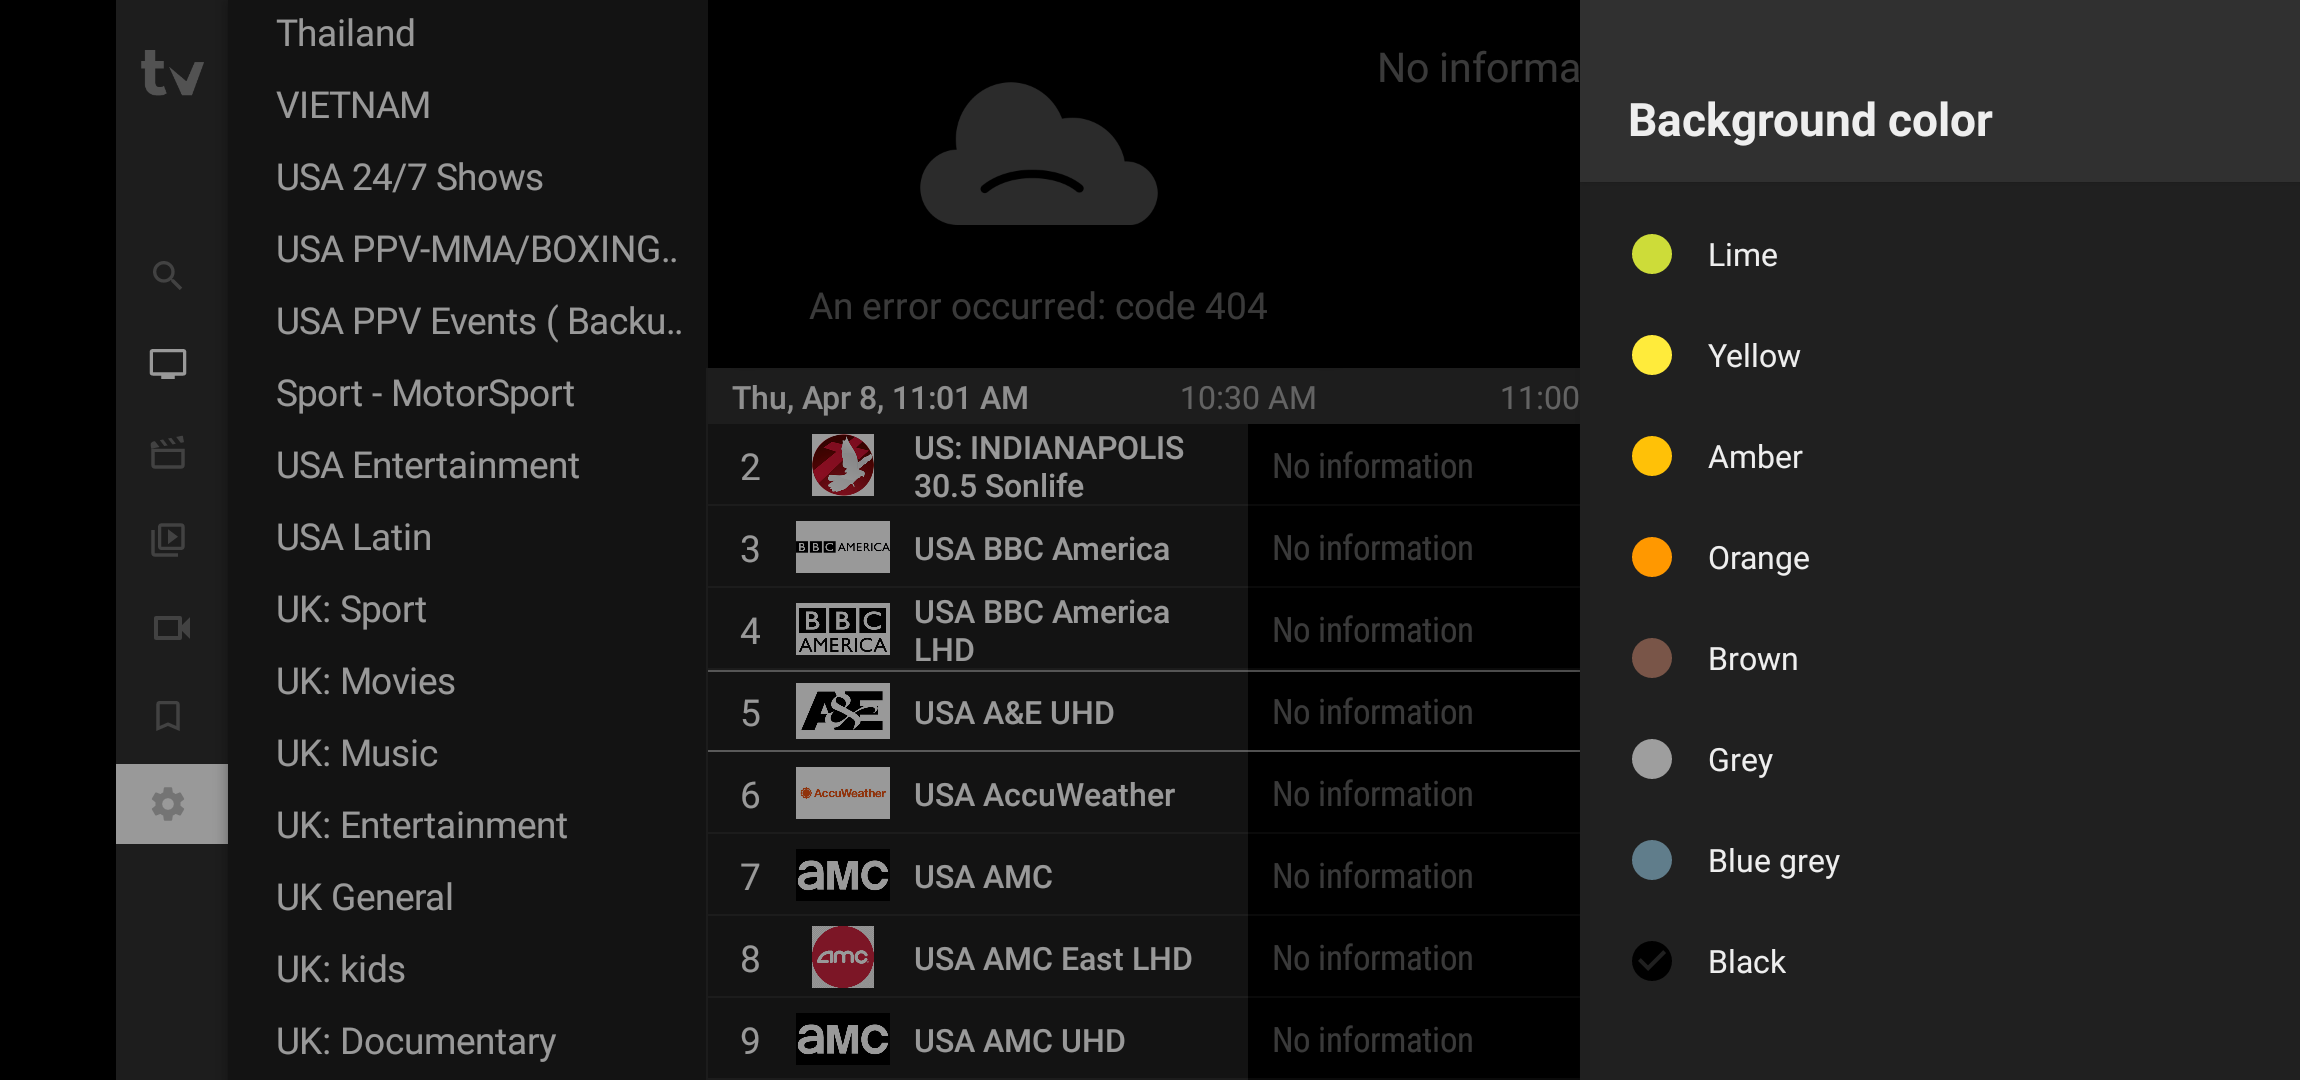Select channel 3 USA BBC America

click(x=978, y=548)
